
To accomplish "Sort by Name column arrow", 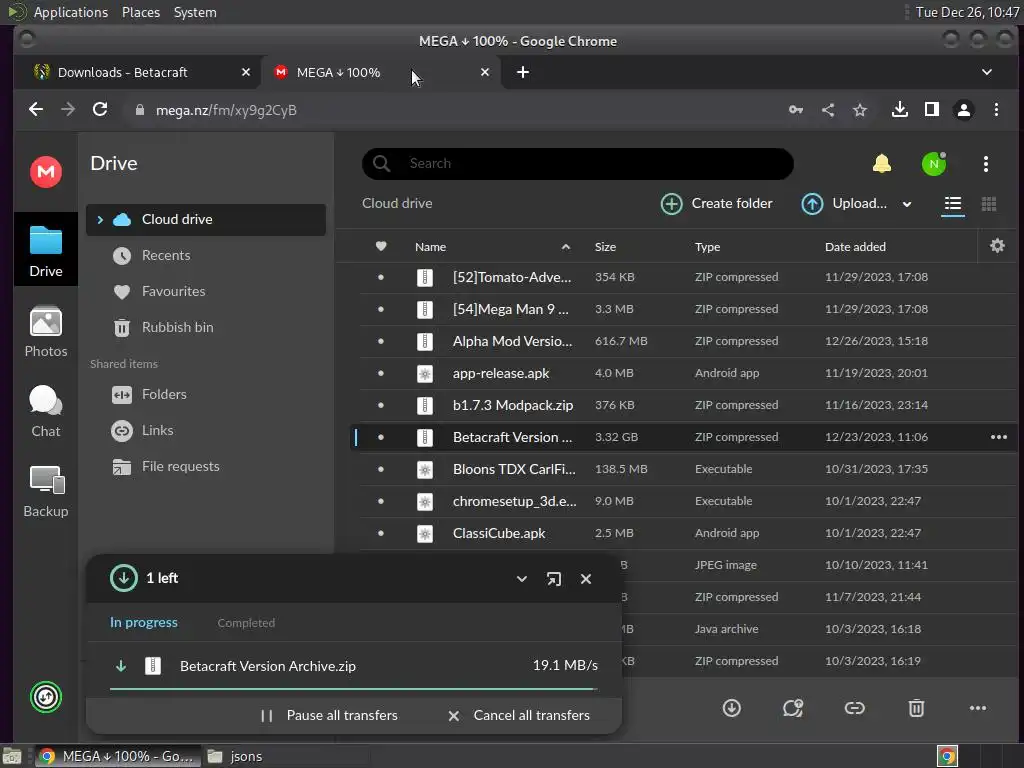I will (566, 247).
